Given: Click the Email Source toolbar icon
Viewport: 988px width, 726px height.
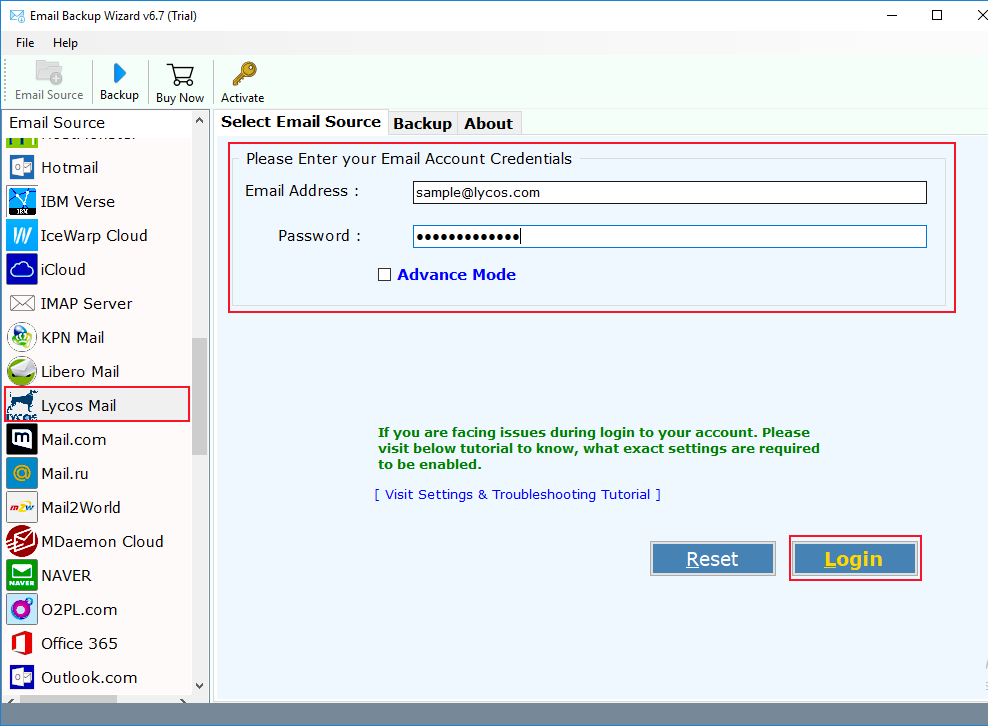Looking at the screenshot, I should [49, 73].
